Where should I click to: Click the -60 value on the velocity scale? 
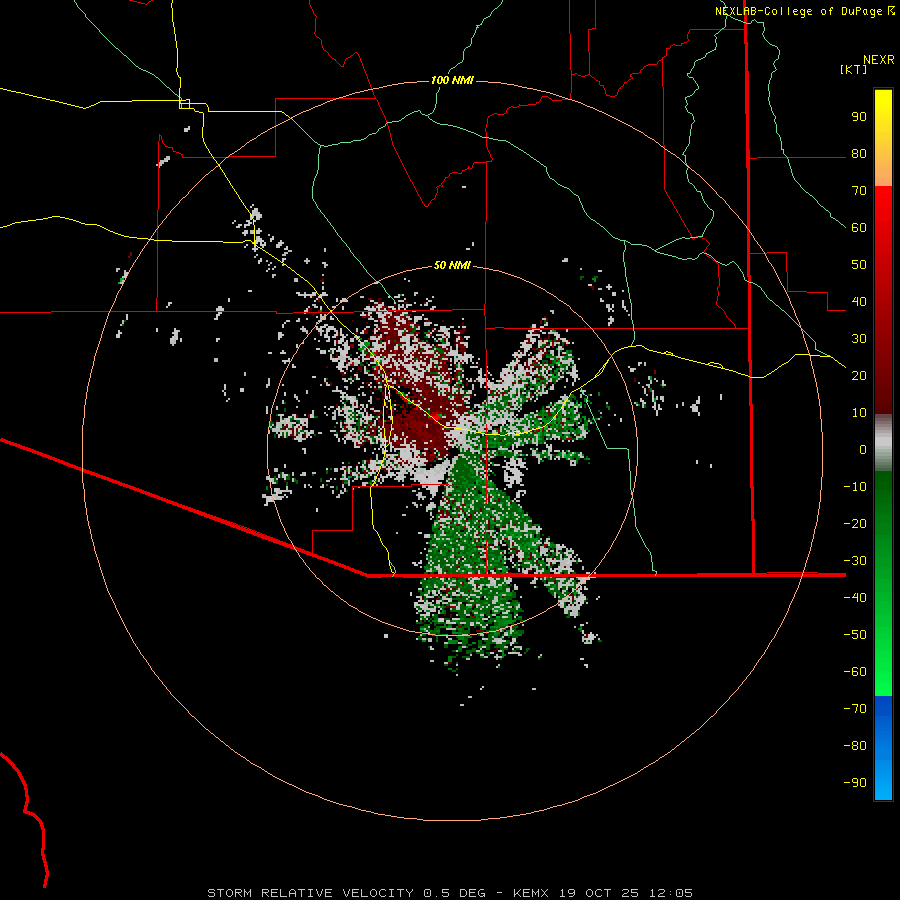point(855,672)
